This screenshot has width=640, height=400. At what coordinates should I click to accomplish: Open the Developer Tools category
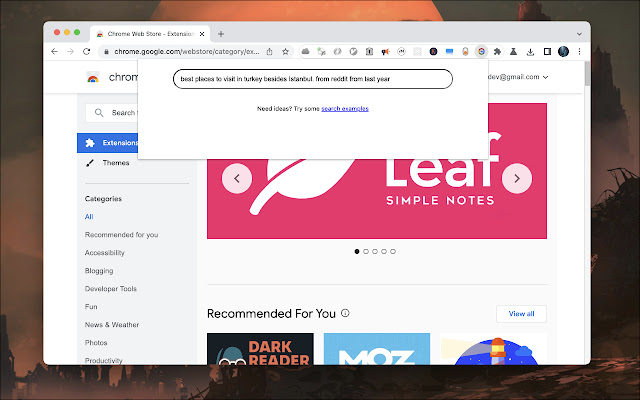111,289
